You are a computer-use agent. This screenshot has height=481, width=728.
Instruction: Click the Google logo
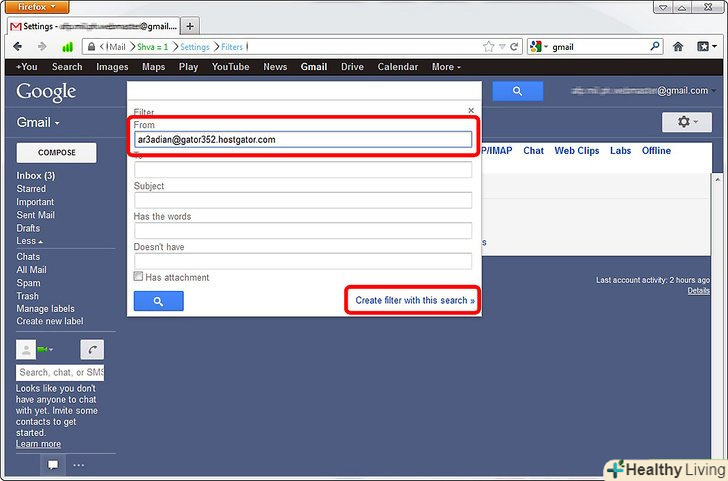point(46,92)
